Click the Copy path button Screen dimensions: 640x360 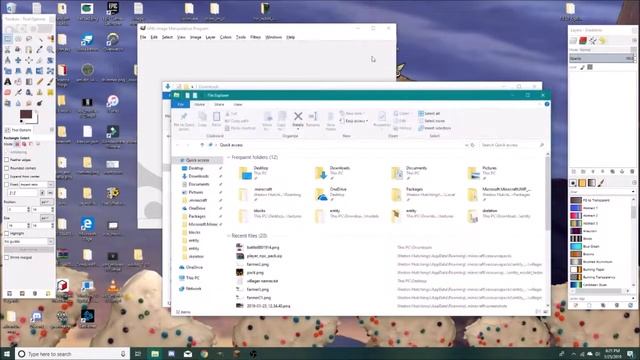[x=237, y=121]
